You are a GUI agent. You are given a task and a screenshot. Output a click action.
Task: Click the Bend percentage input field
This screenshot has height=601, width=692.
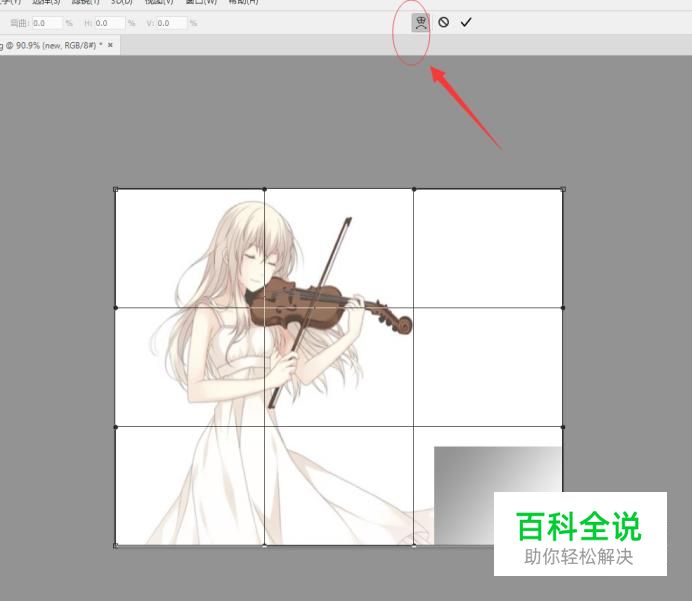coord(47,23)
